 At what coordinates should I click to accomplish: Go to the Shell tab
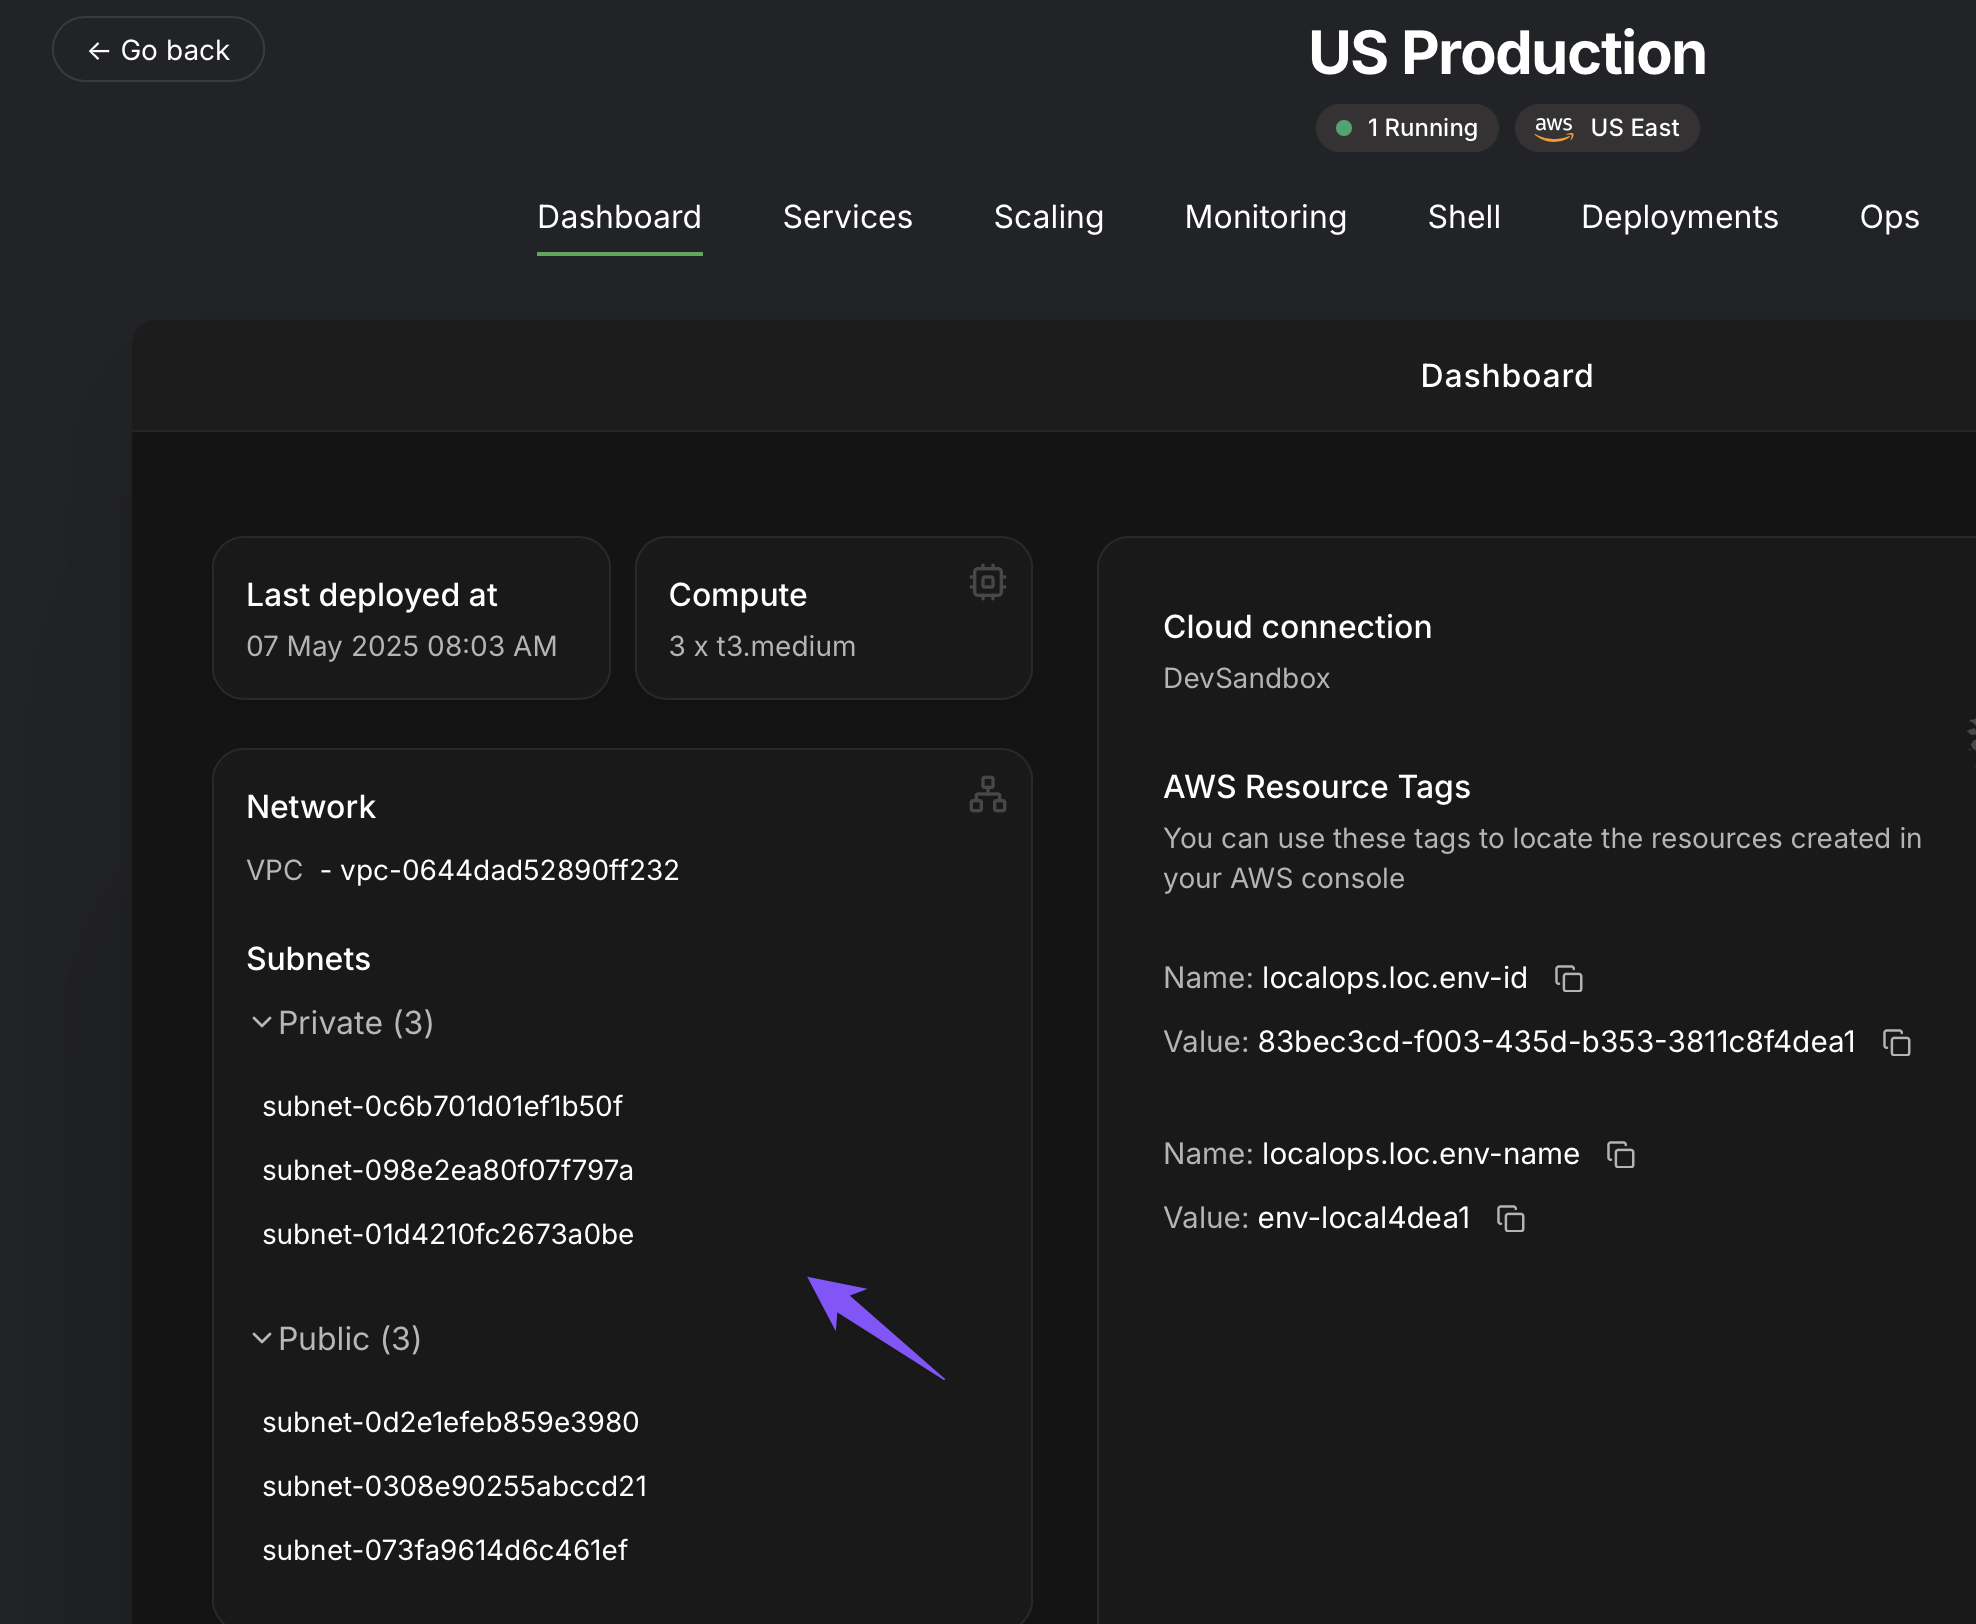tap(1463, 217)
